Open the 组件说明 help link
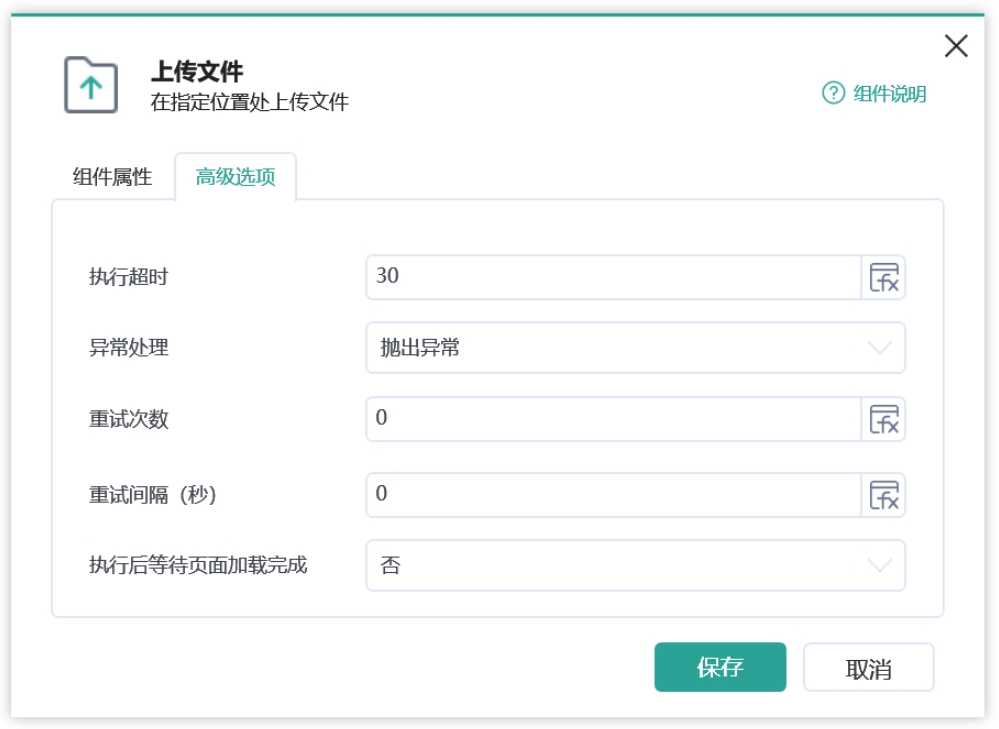Image resolution: width=999 pixels, height=729 pixels. pos(889,94)
